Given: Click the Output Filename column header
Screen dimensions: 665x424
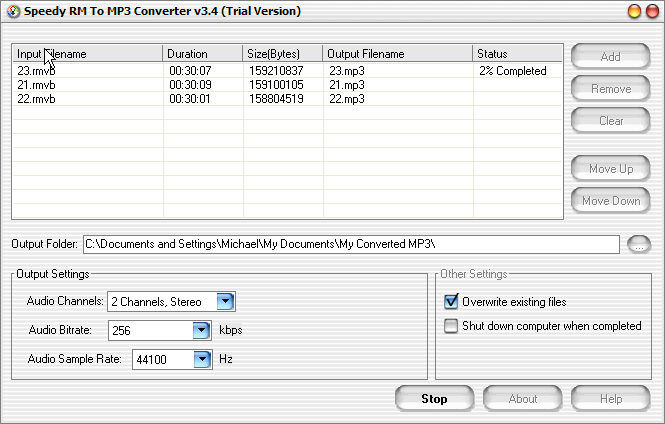Looking at the screenshot, I should pyautogui.click(x=397, y=54).
